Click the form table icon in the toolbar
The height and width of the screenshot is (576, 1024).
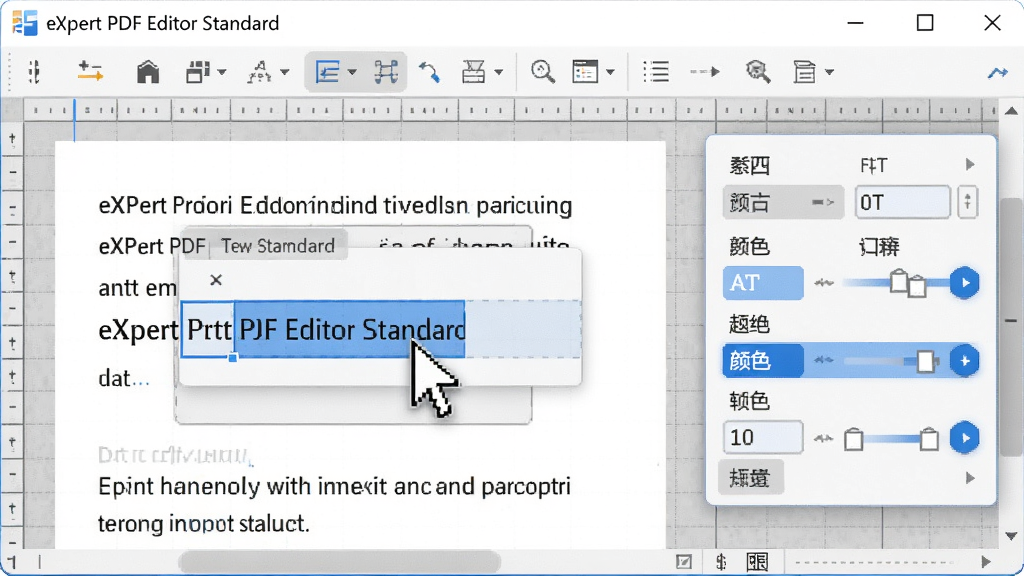[585, 72]
